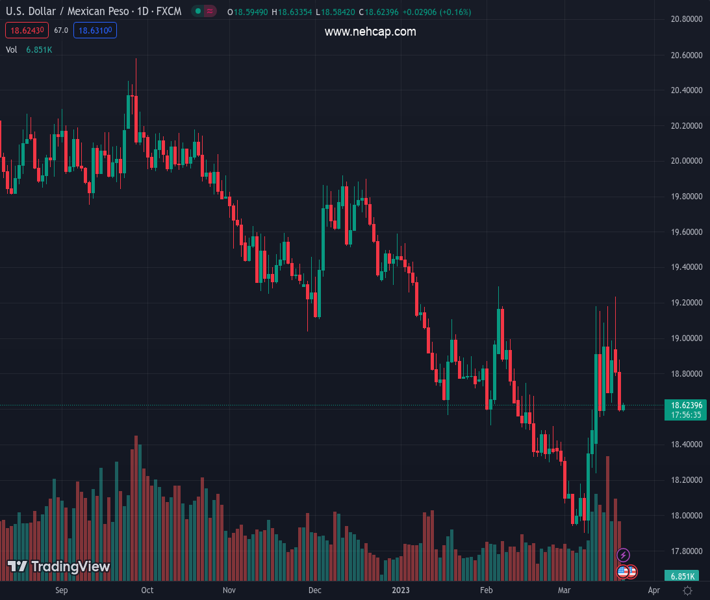710x600 pixels.
Task: Click the 18.40000 price axis label
Action: pyautogui.click(x=686, y=444)
